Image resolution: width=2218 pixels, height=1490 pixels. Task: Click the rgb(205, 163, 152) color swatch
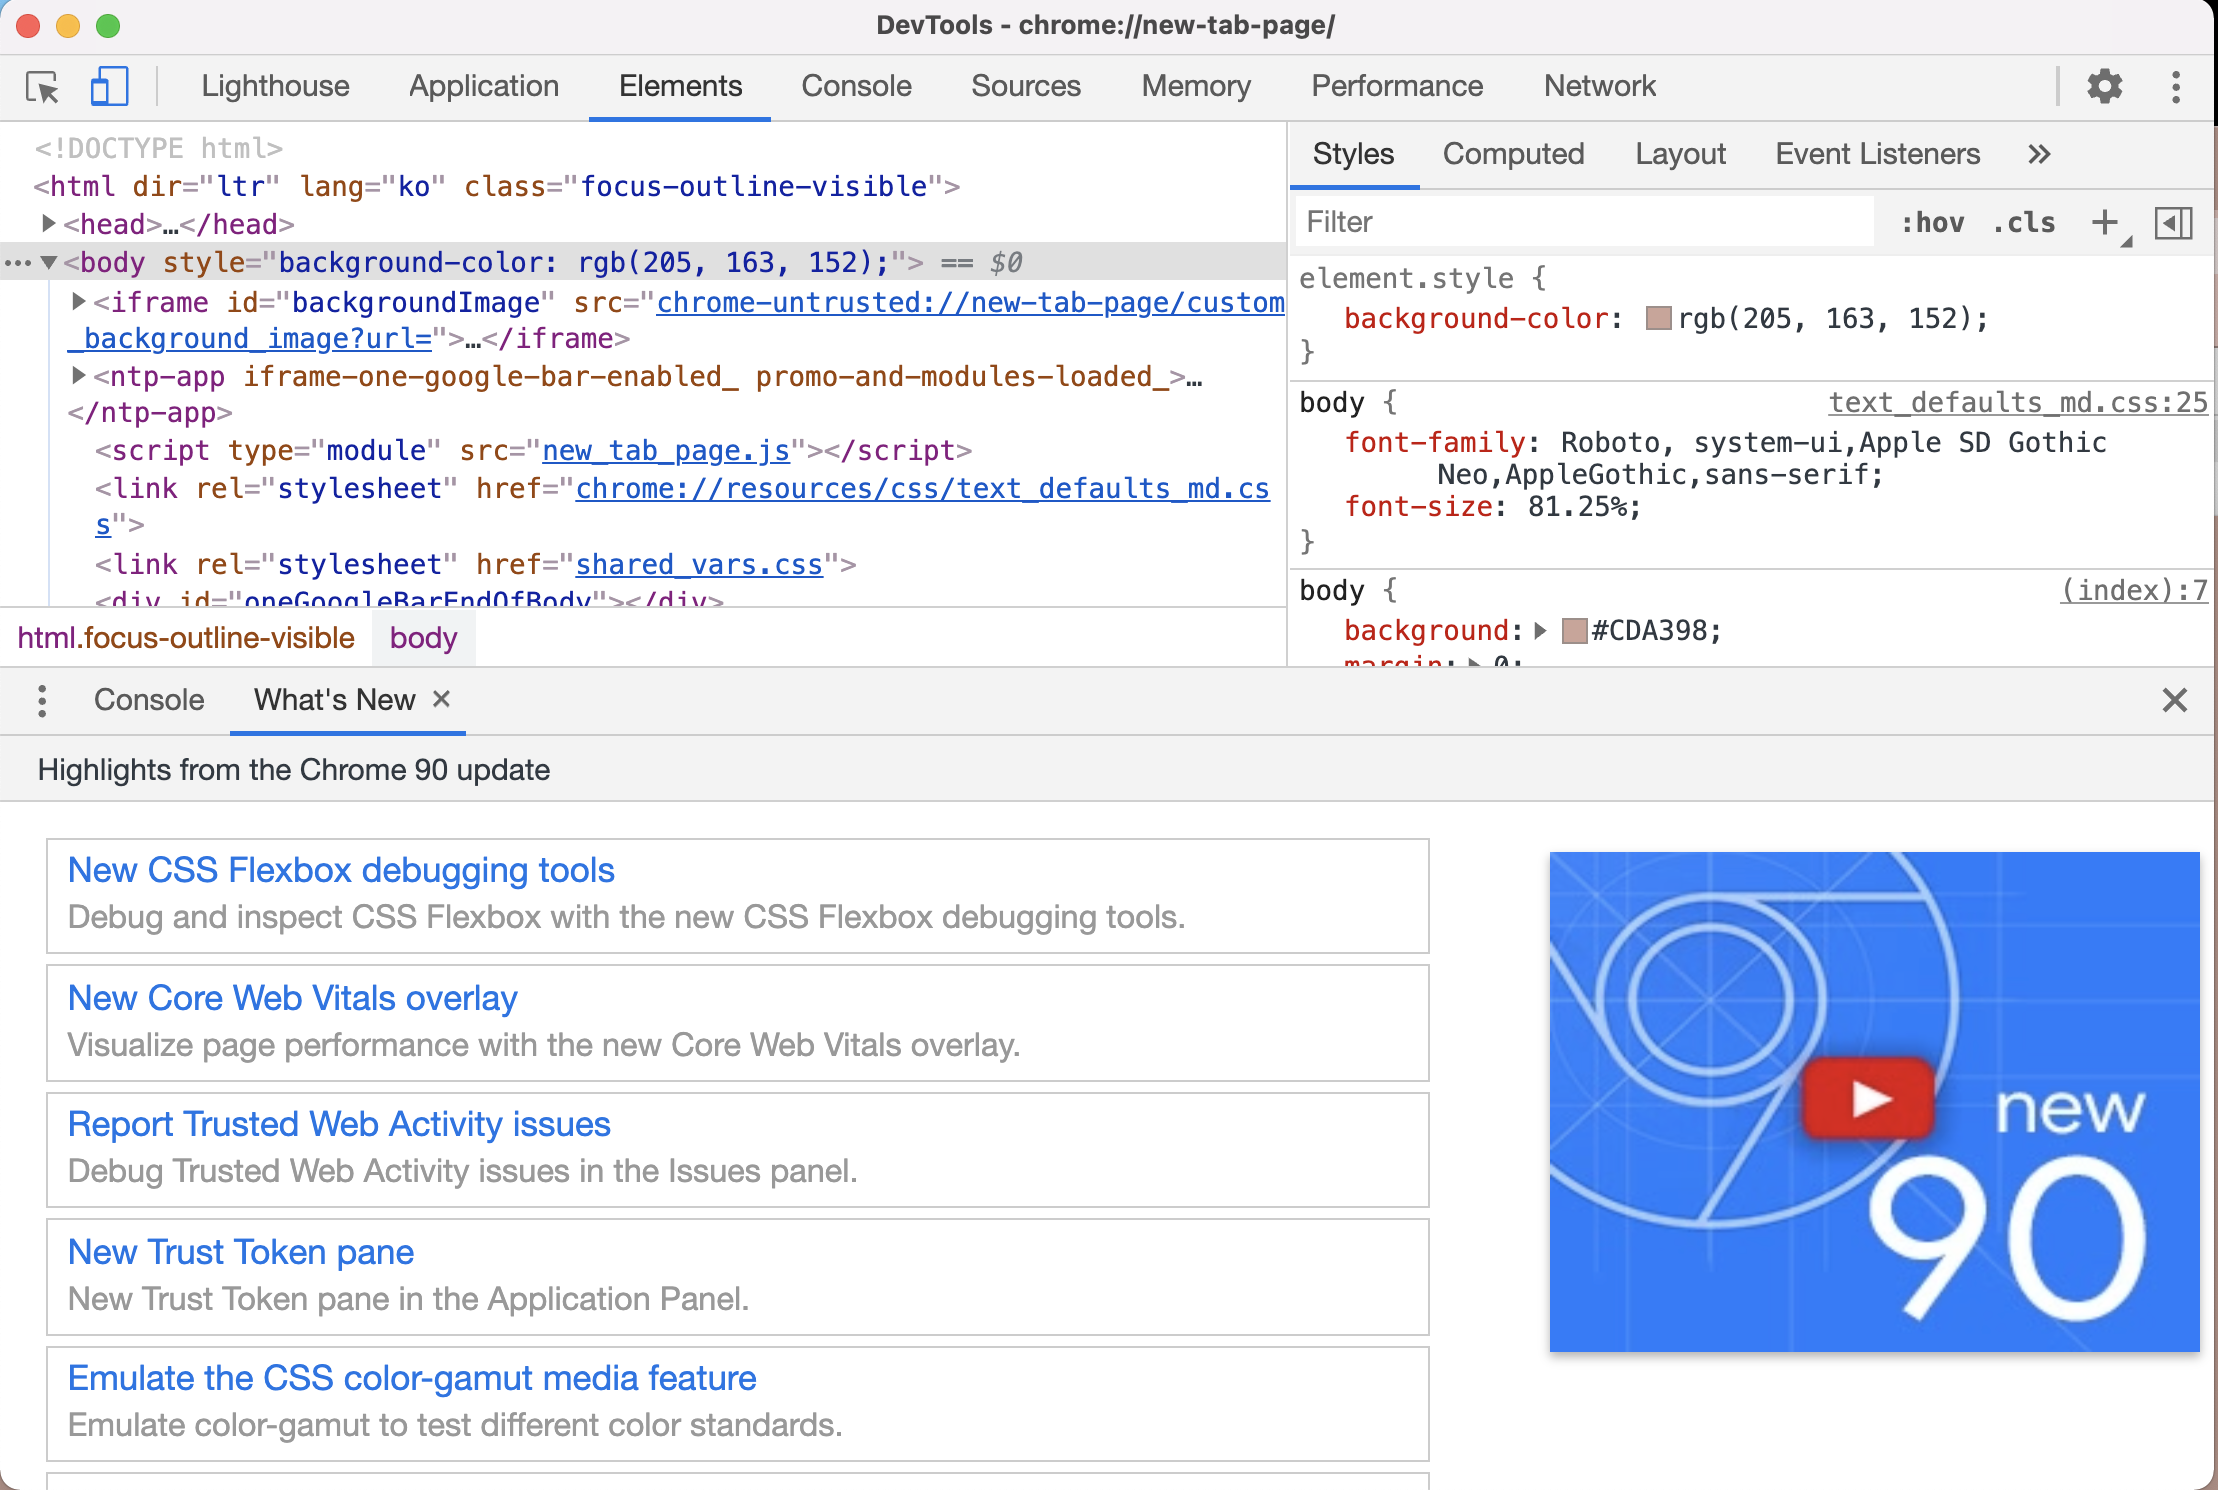1658,319
